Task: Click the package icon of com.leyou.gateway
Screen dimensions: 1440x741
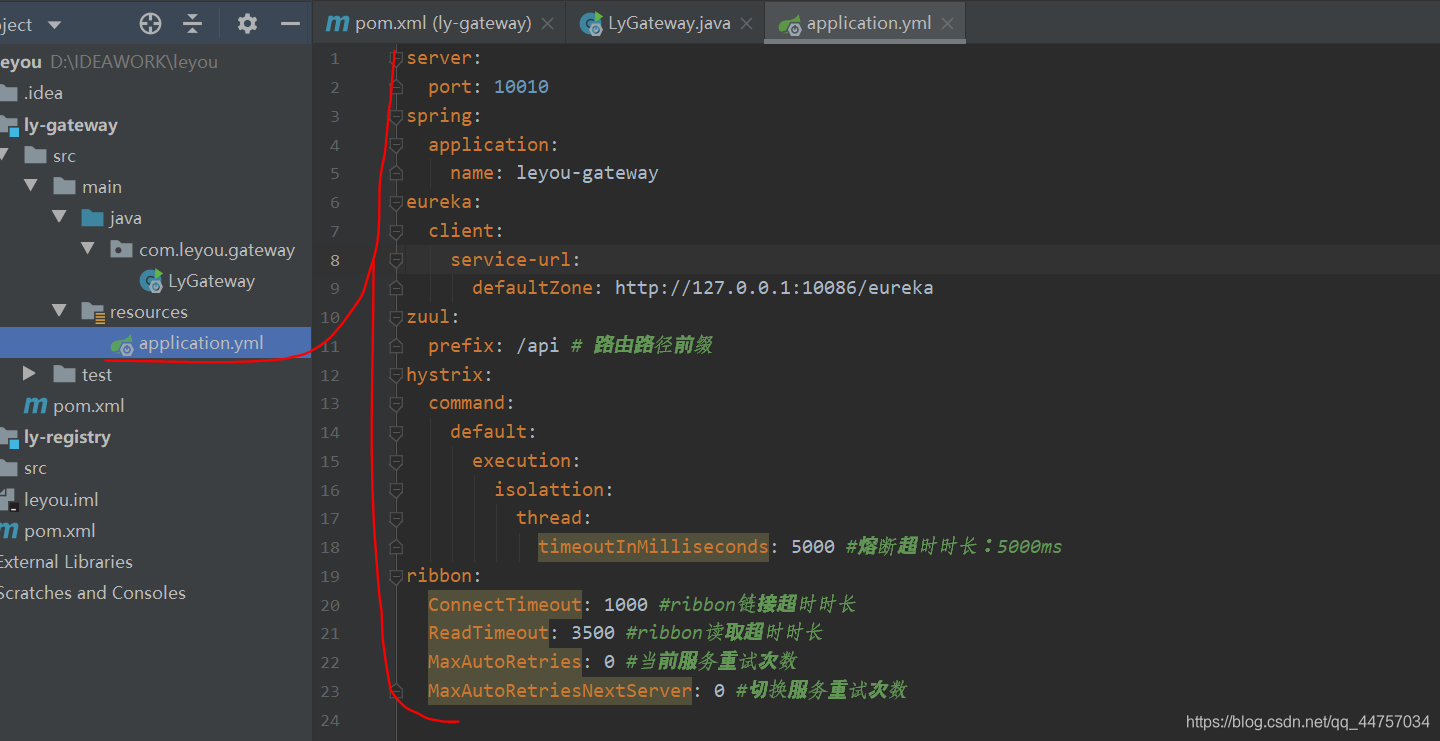Action: [122, 250]
